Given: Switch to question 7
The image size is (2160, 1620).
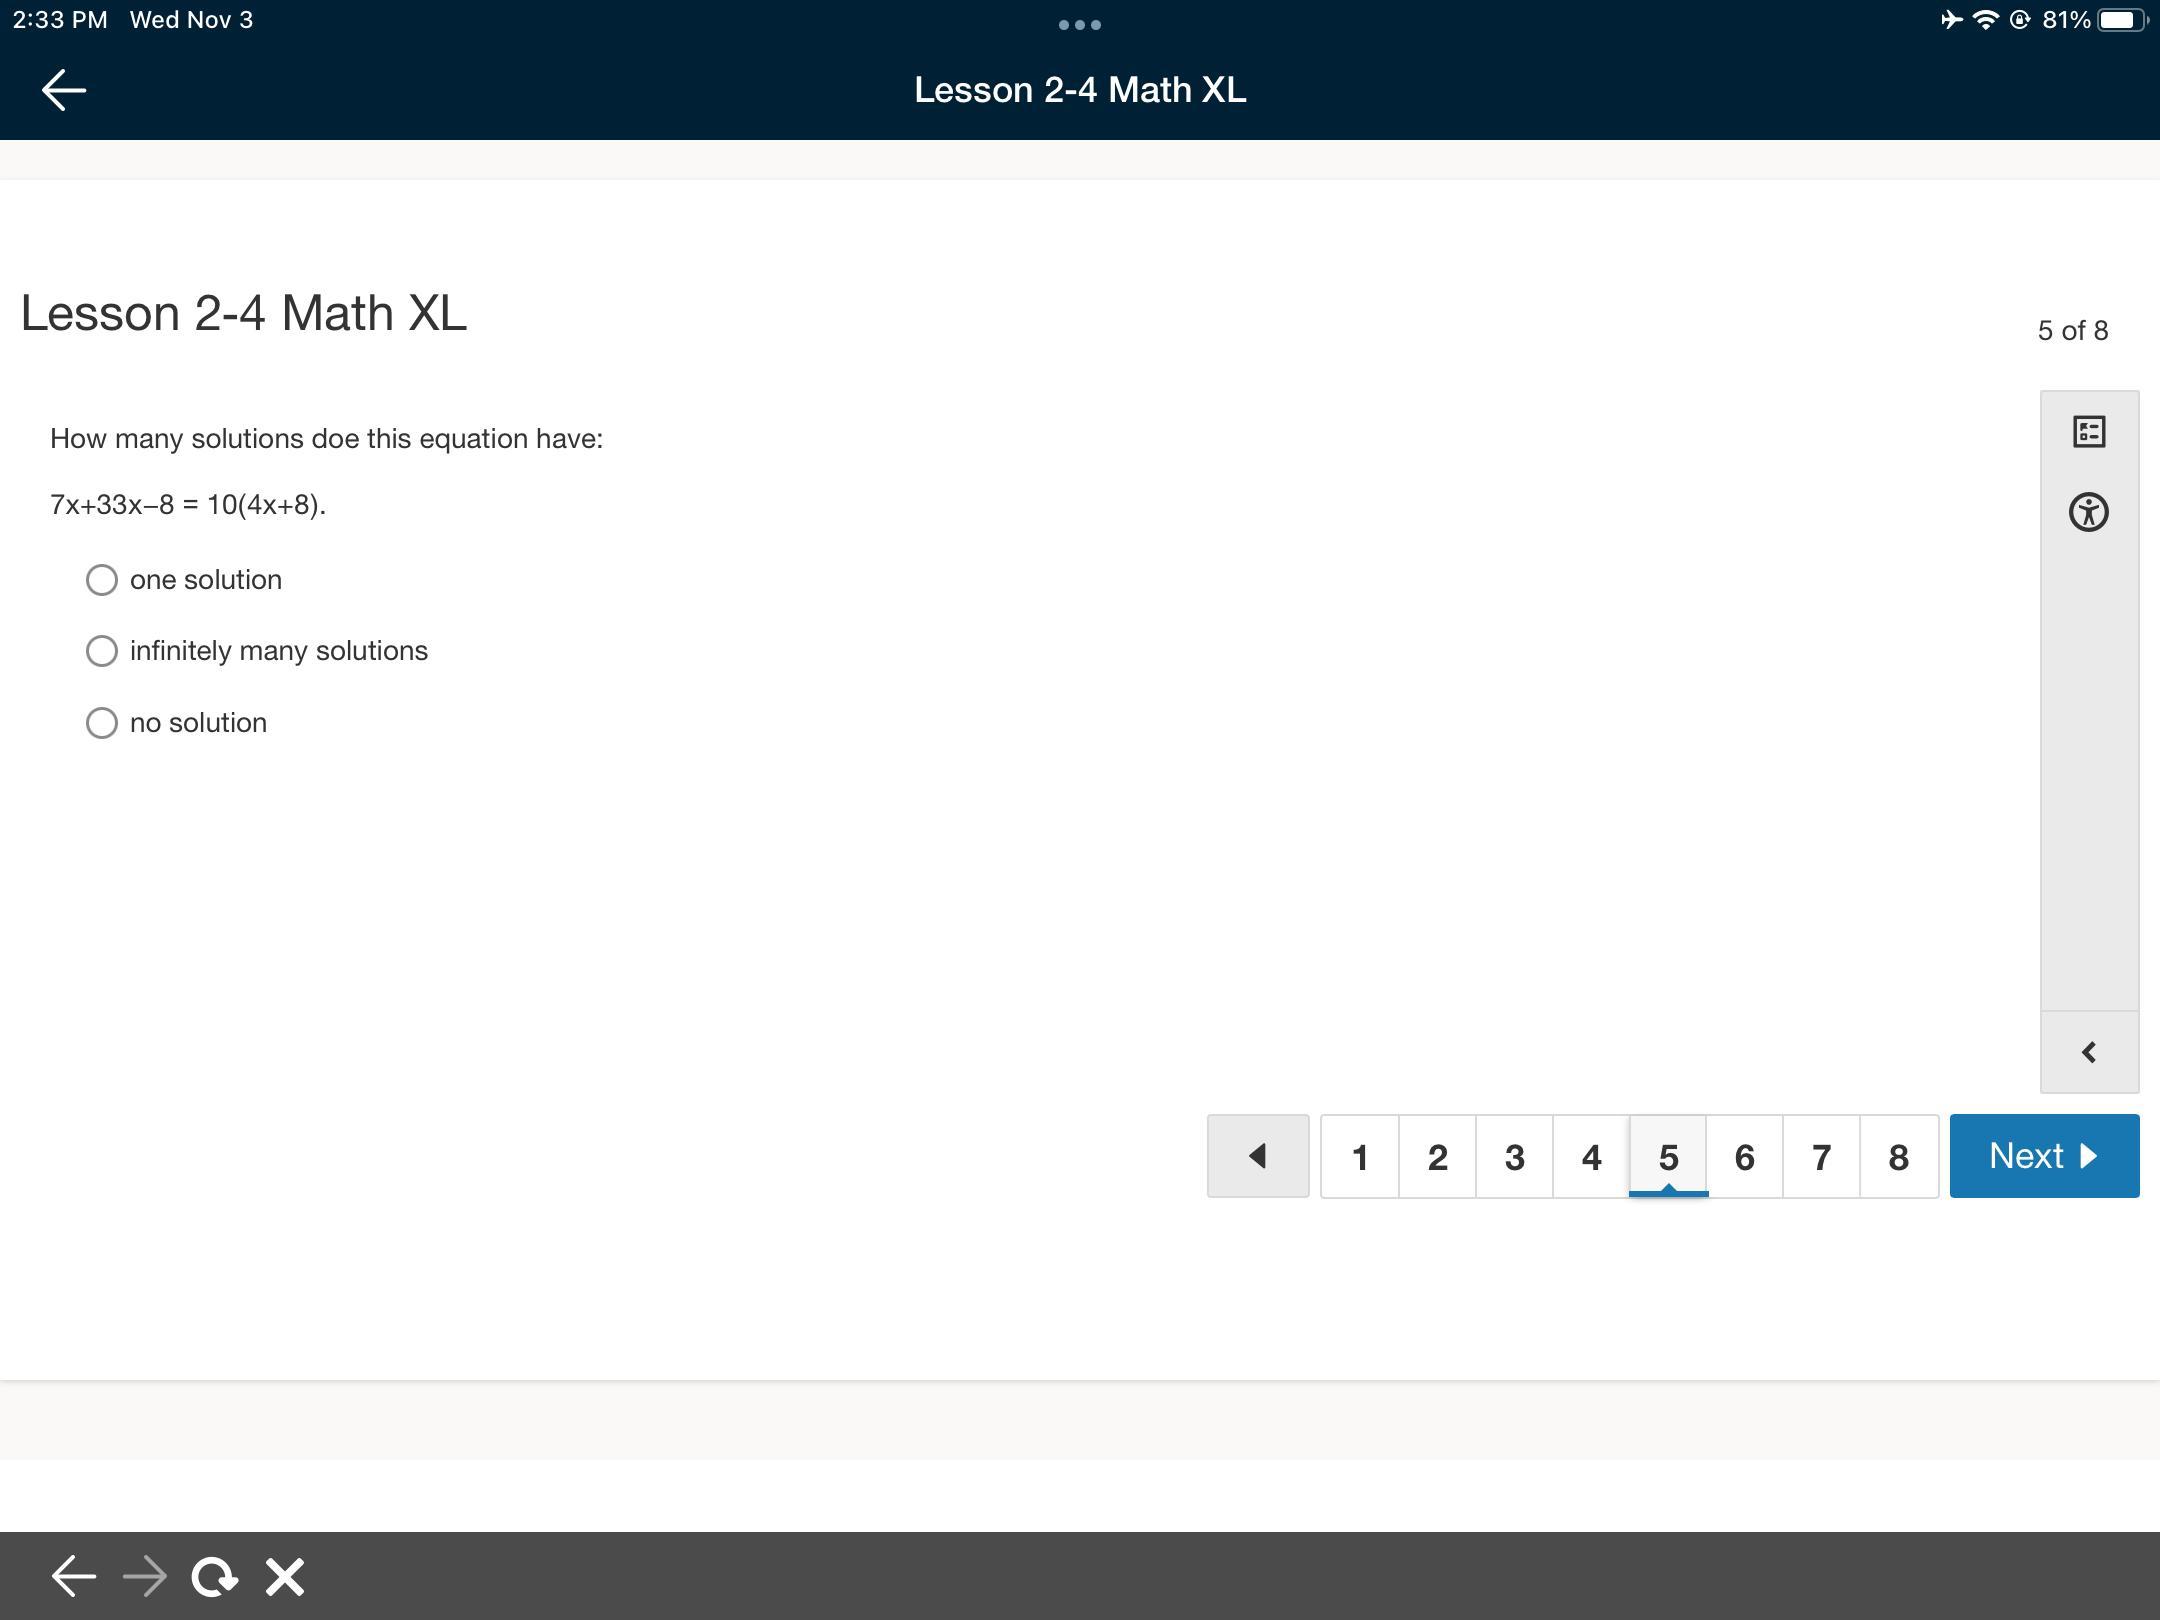Looking at the screenshot, I should (x=1822, y=1157).
